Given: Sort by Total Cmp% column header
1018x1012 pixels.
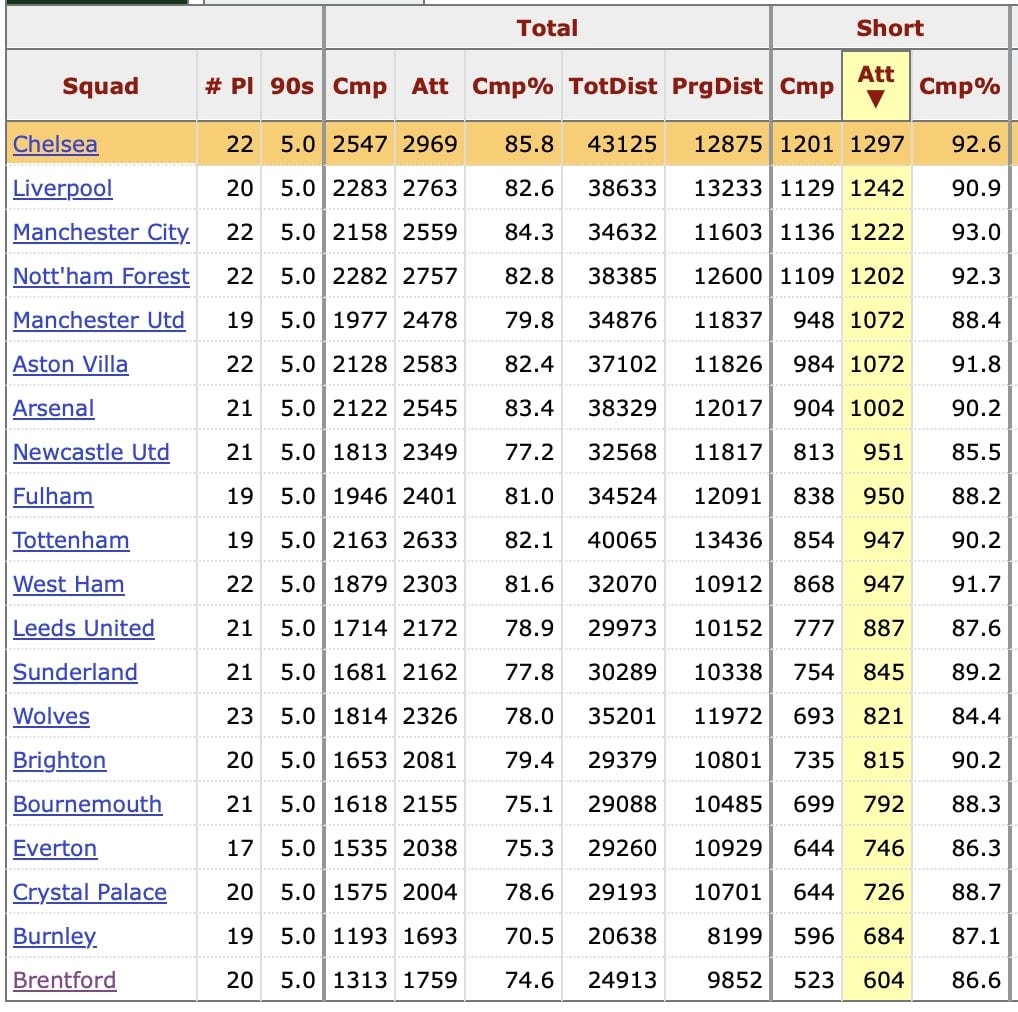Looking at the screenshot, I should point(513,86).
